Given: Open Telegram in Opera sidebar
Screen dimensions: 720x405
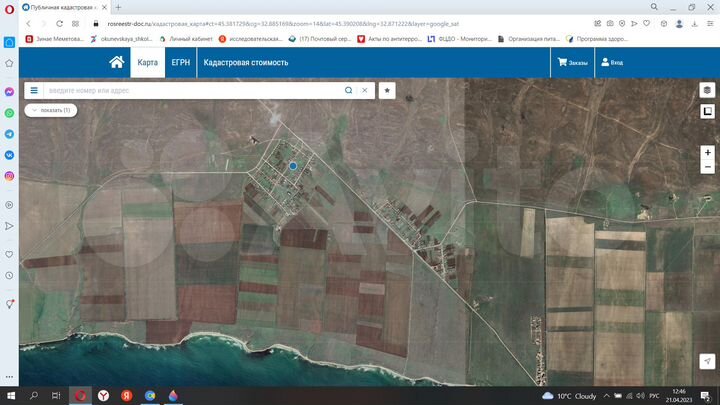Looking at the screenshot, I should point(9,133).
